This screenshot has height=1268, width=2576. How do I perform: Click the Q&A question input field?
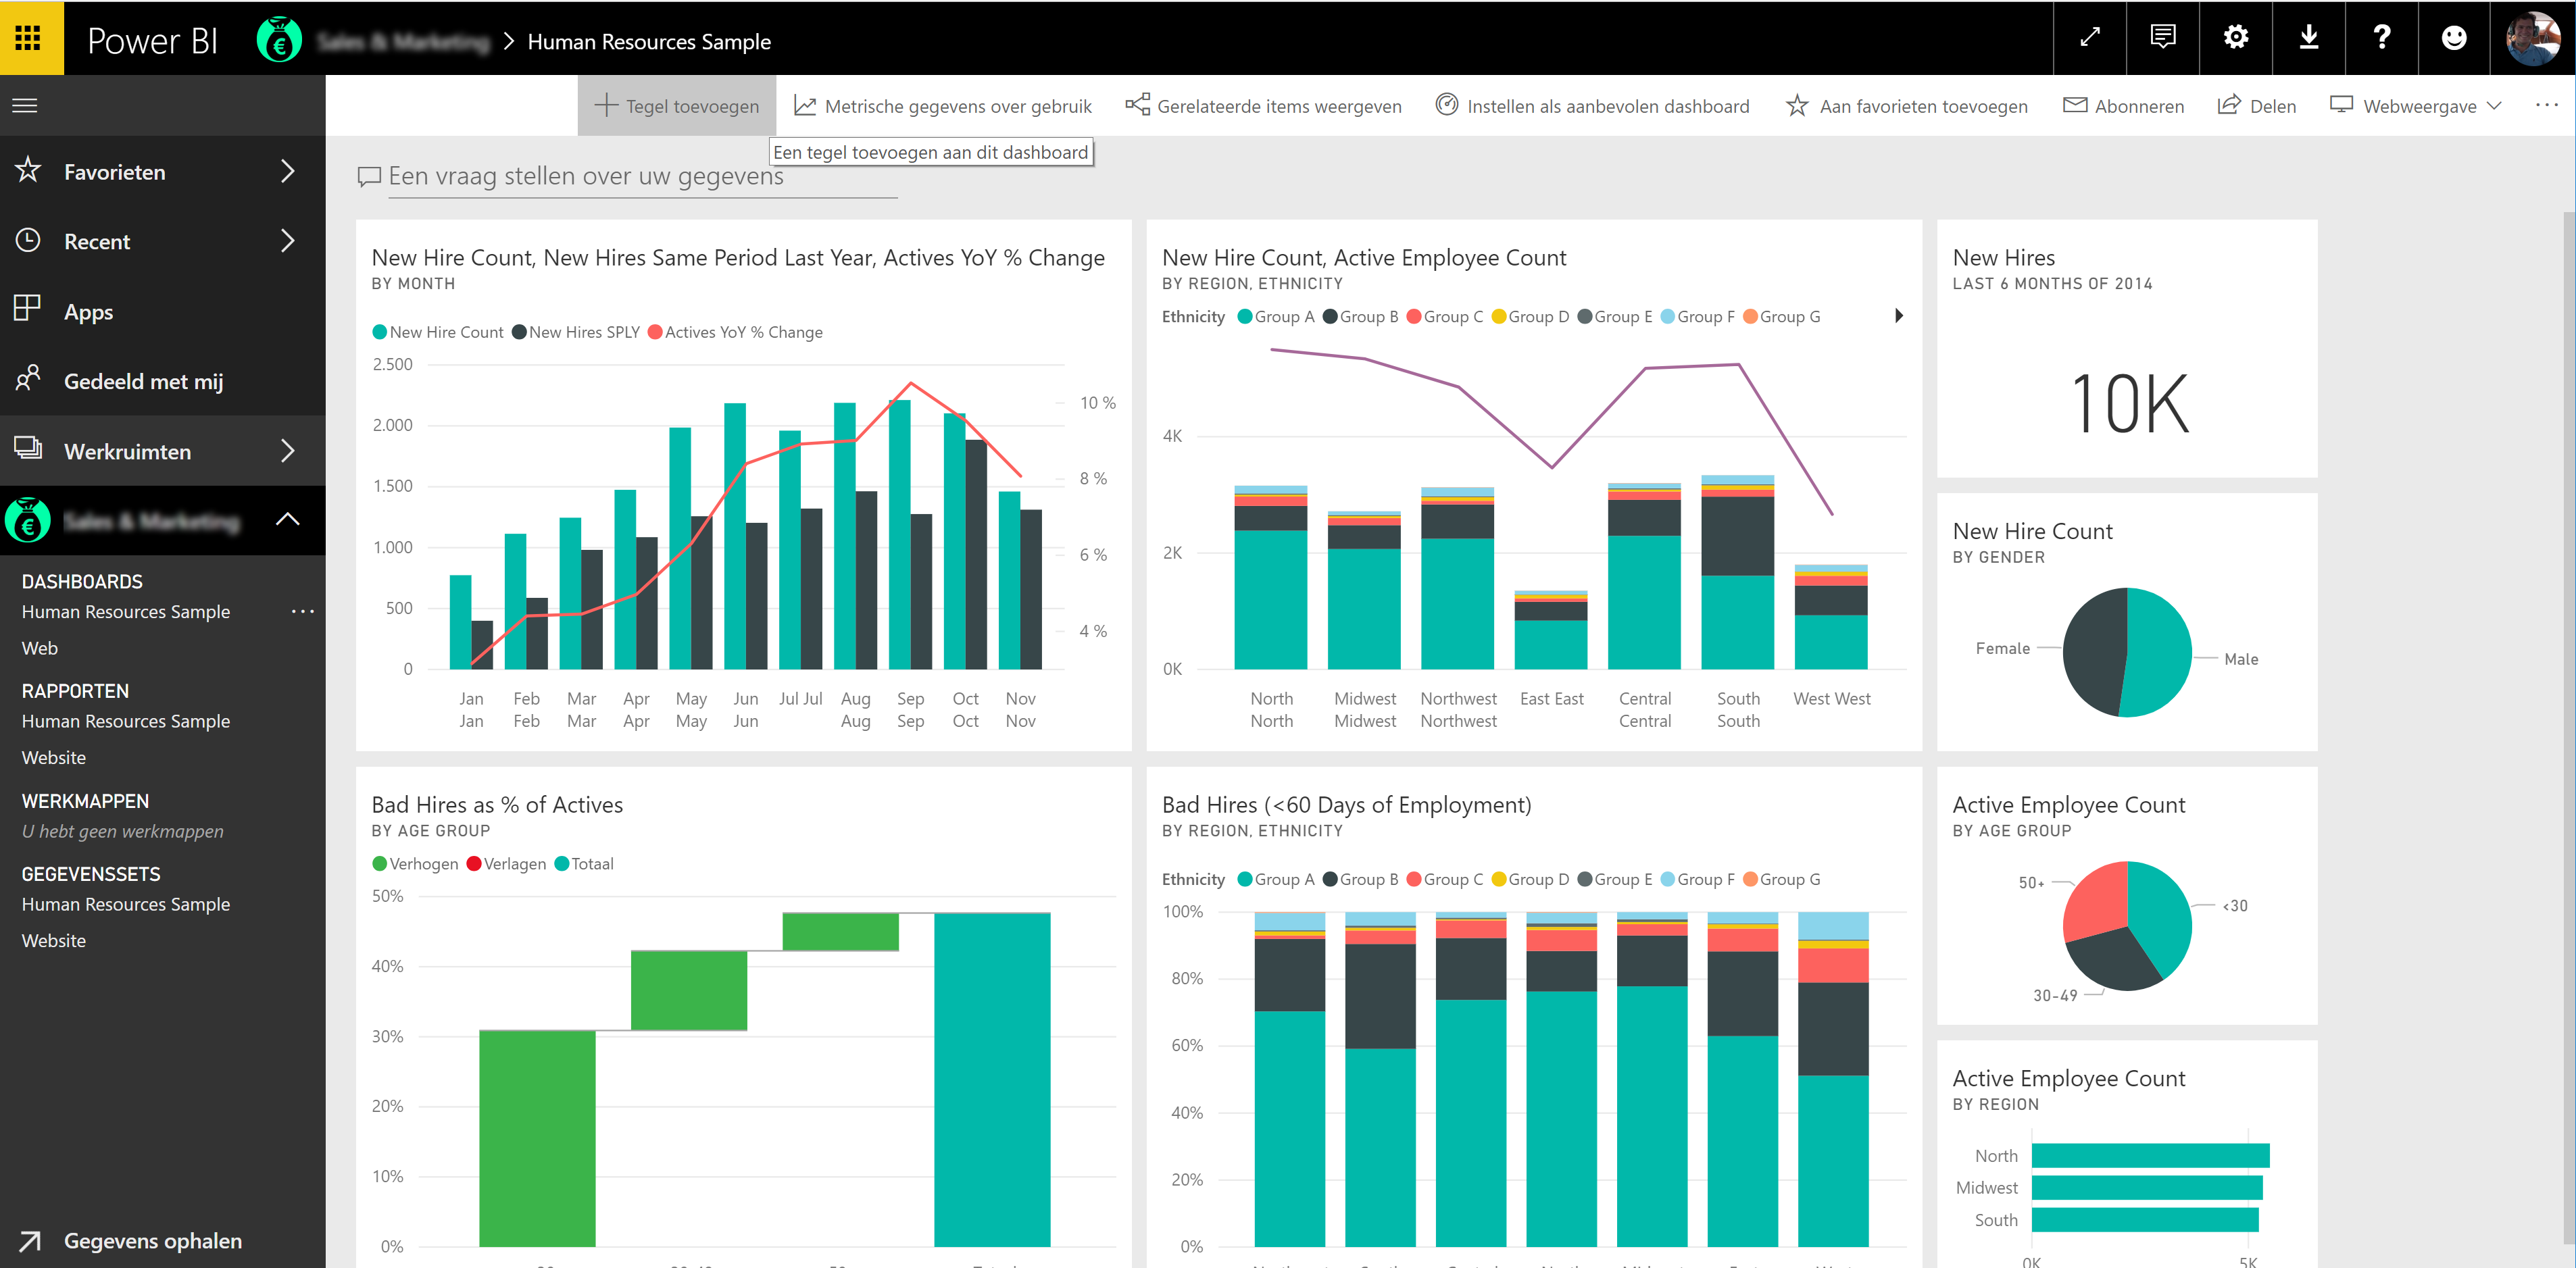click(x=642, y=177)
